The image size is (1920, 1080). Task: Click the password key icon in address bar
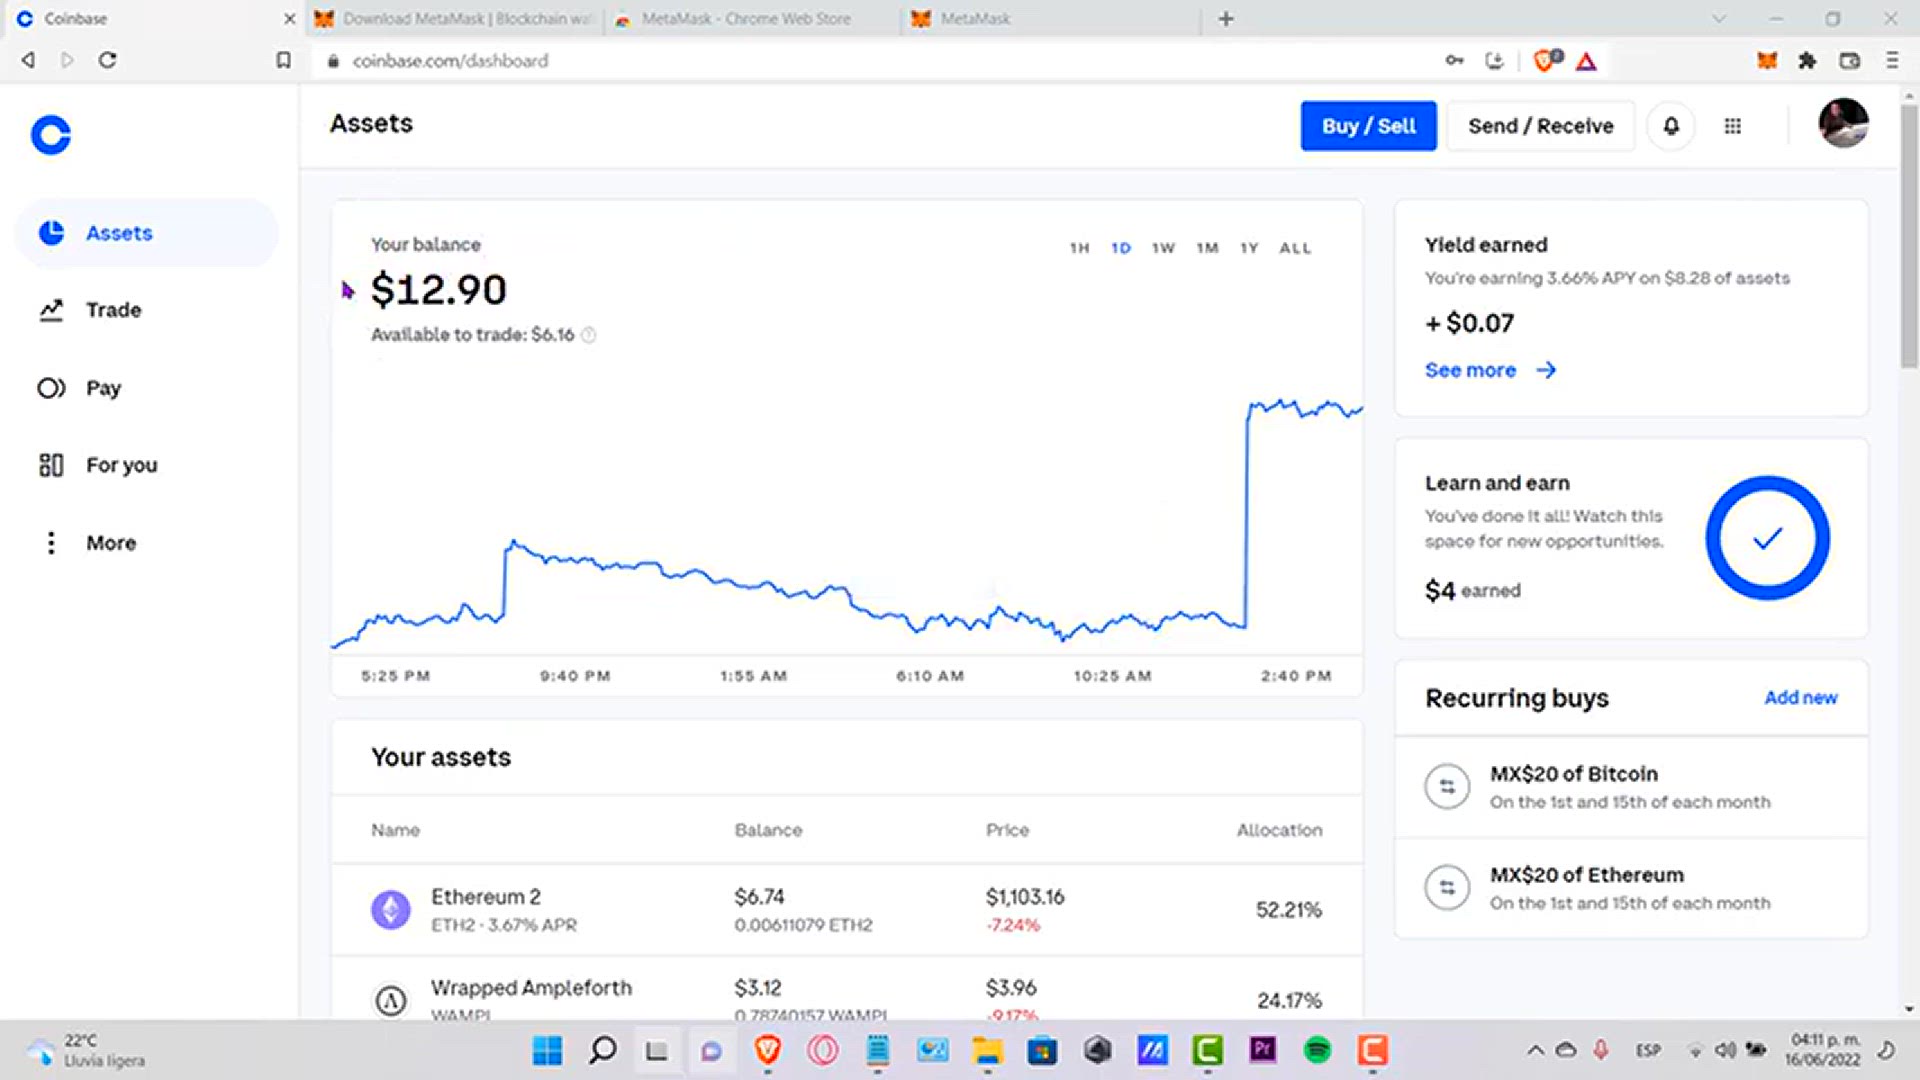click(x=1454, y=61)
